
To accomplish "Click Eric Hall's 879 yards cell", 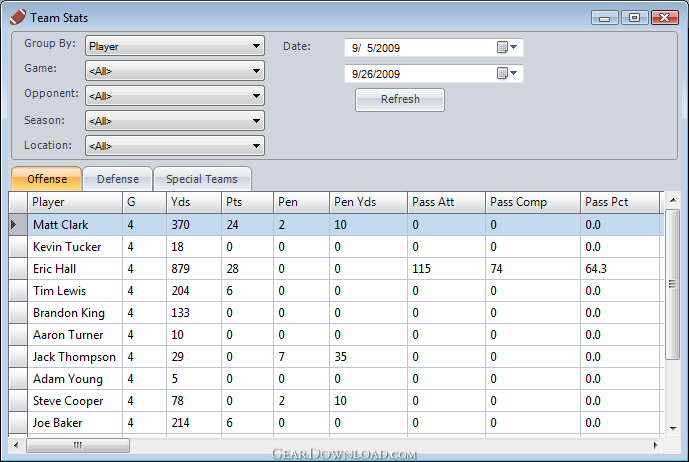I will click(x=194, y=269).
